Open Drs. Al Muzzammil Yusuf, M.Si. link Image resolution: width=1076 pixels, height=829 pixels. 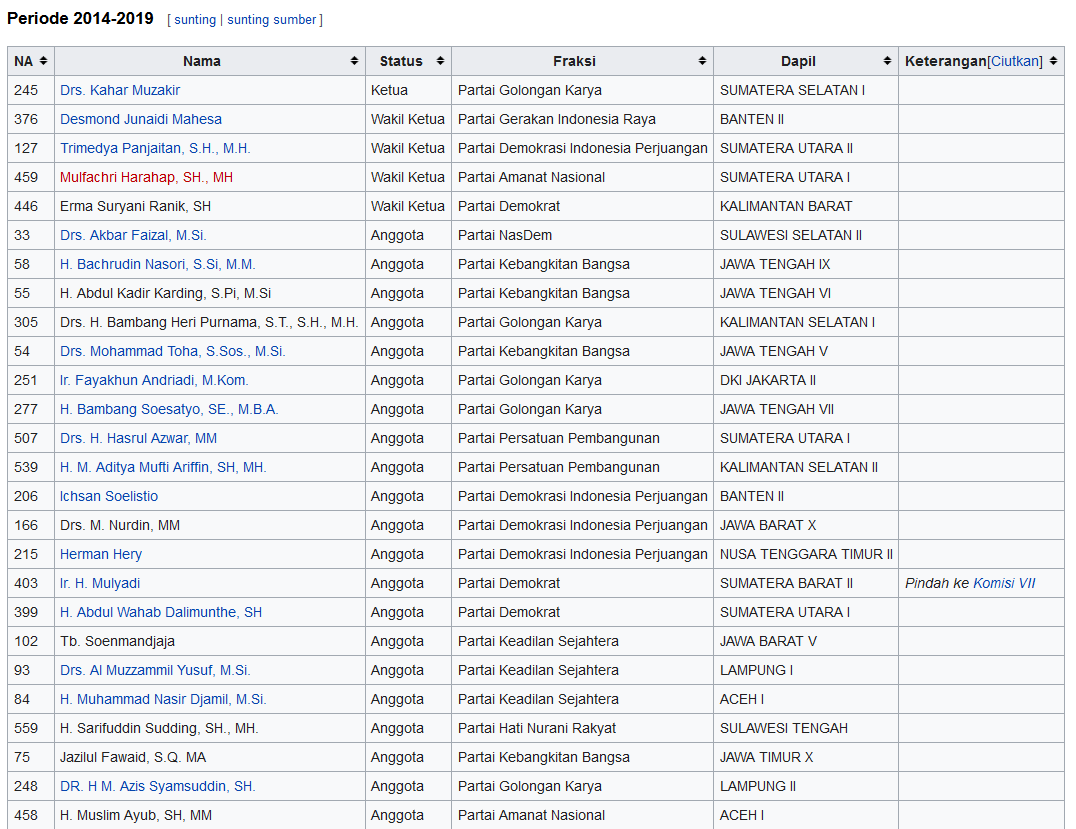(155, 670)
